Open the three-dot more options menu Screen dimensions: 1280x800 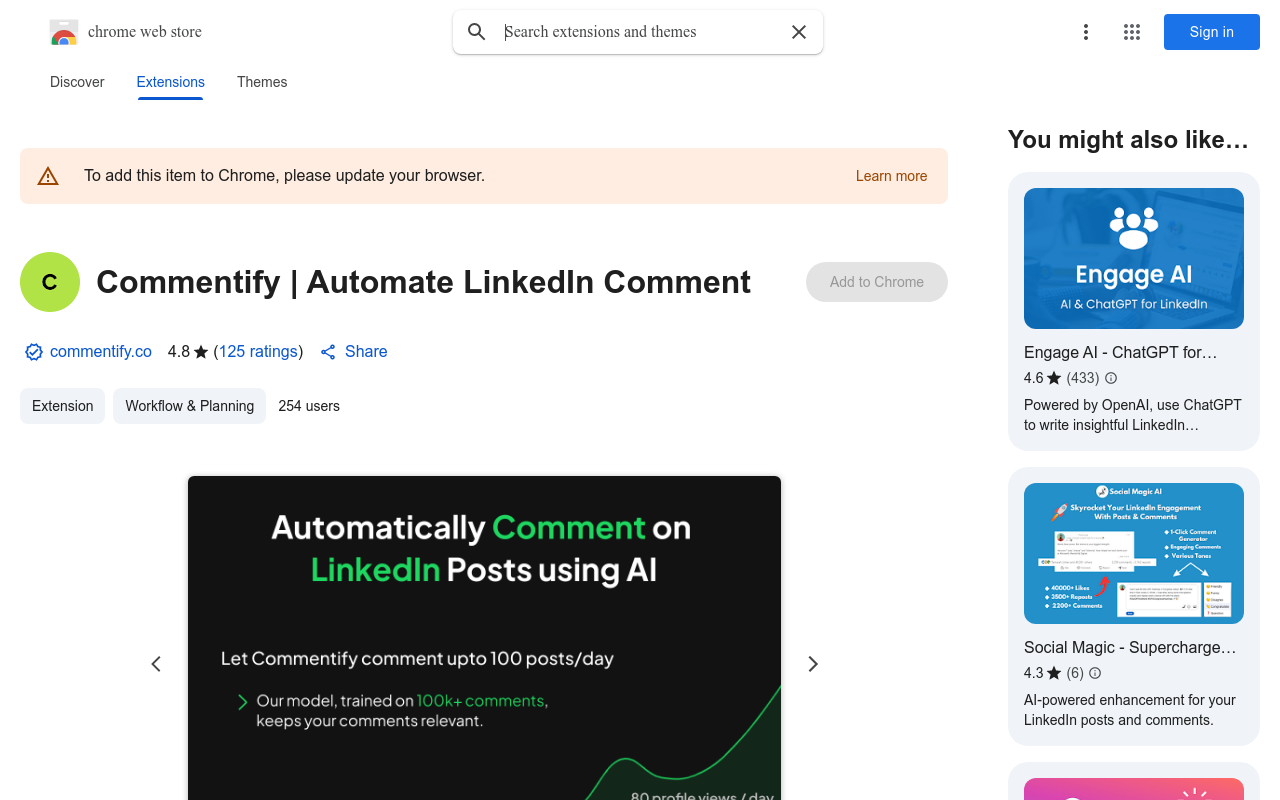click(x=1086, y=32)
